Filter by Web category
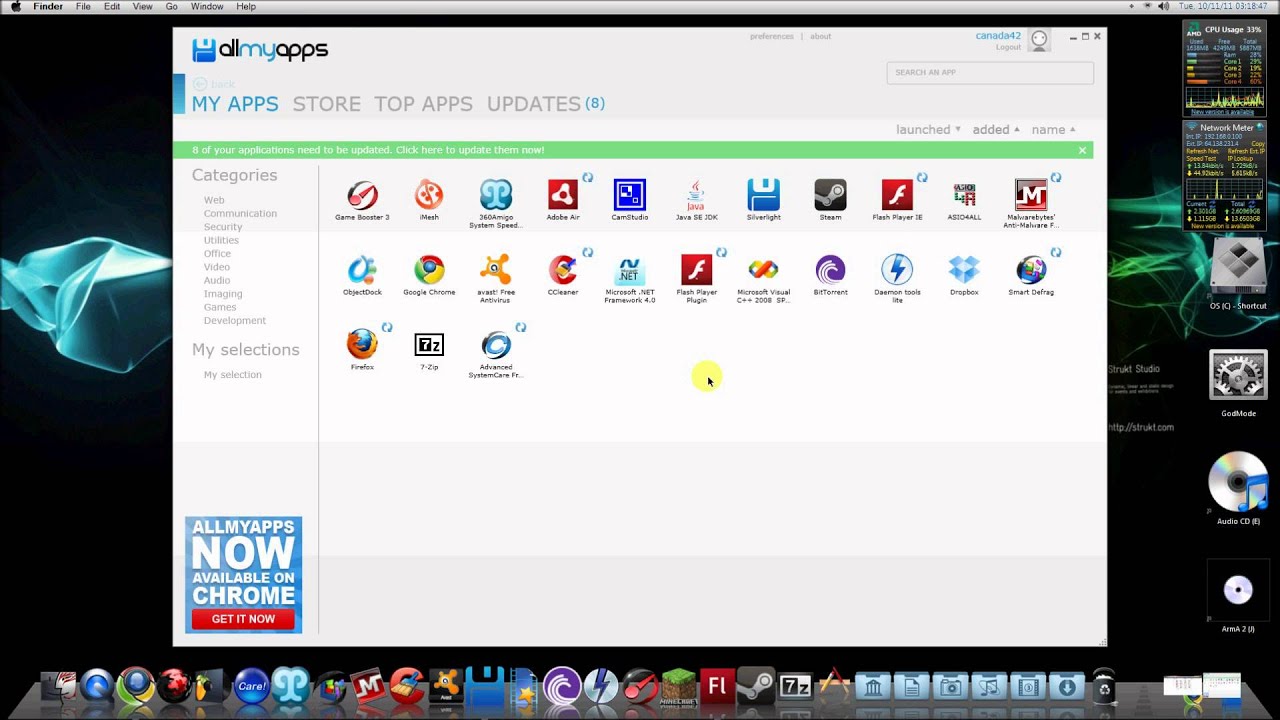 [x=214, y=200]
